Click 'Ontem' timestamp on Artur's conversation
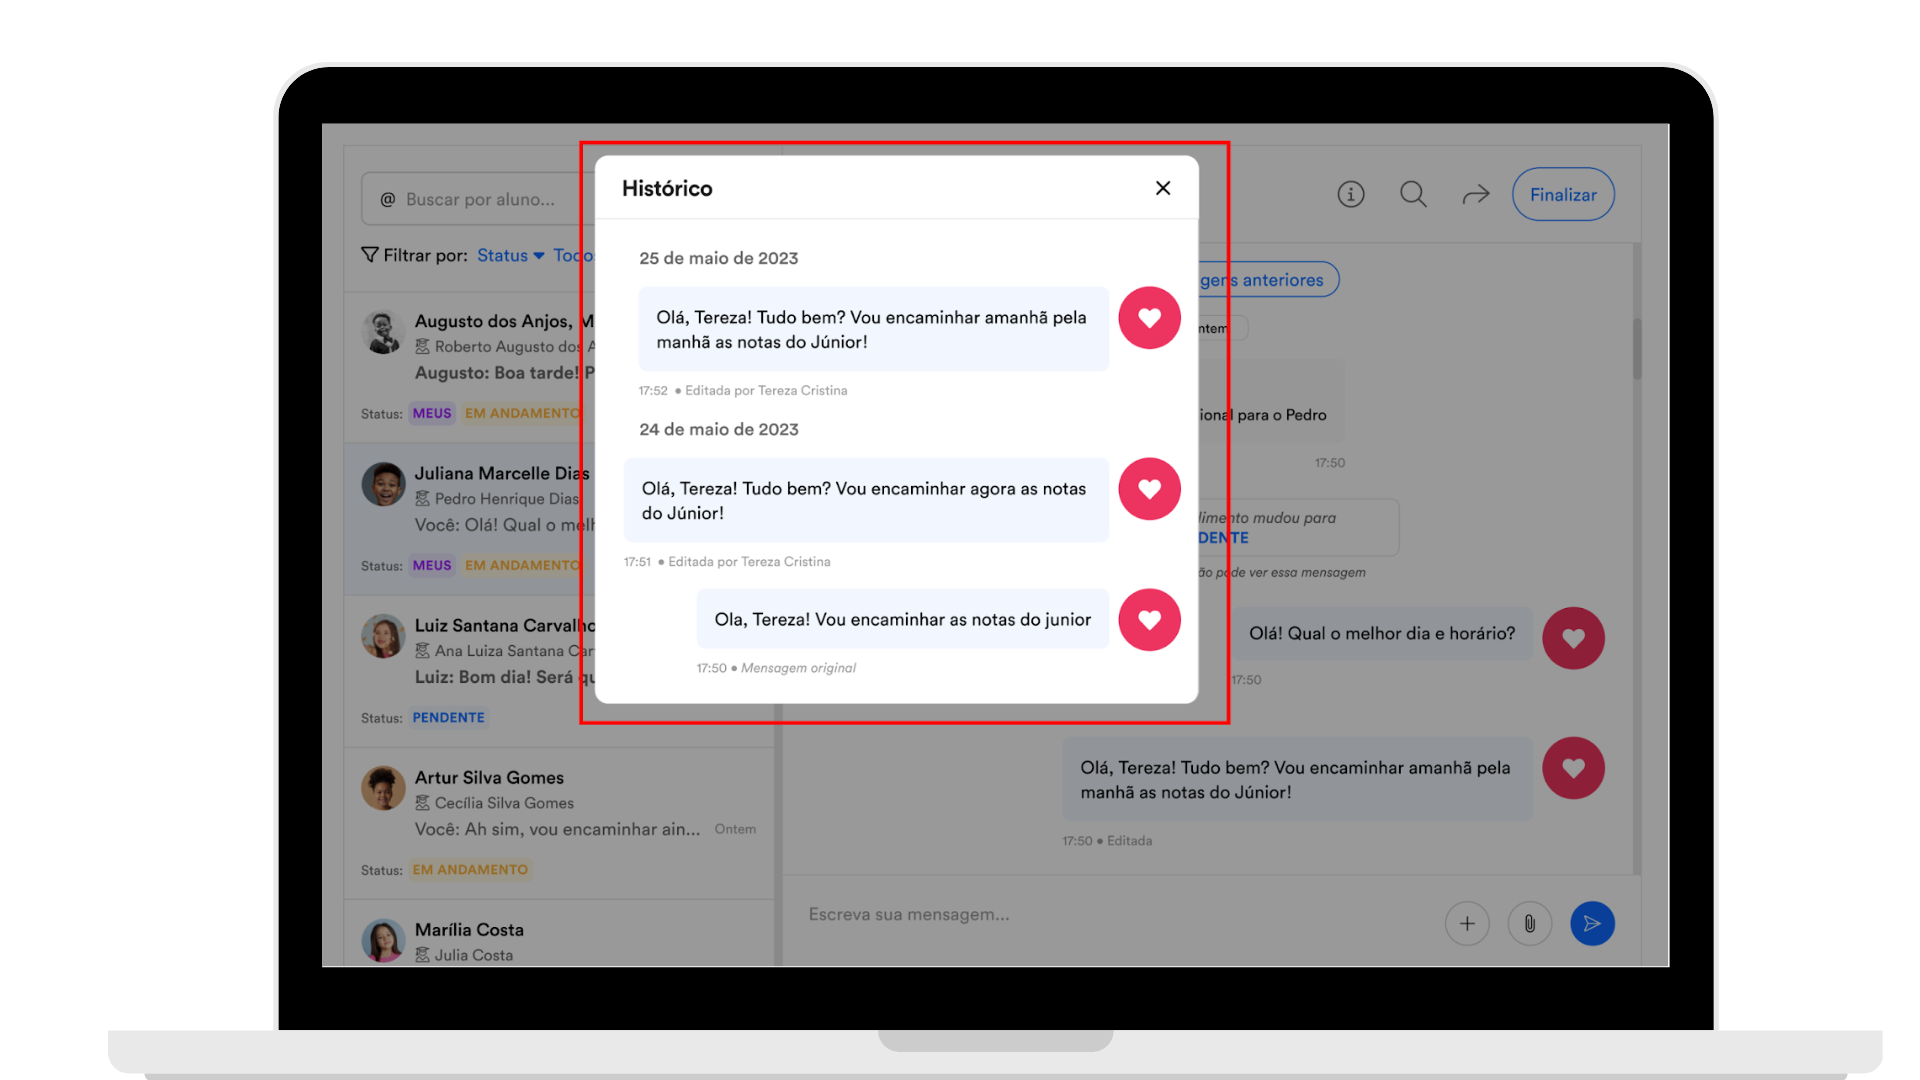1920x1080 pixels. [x=735, y=829]
